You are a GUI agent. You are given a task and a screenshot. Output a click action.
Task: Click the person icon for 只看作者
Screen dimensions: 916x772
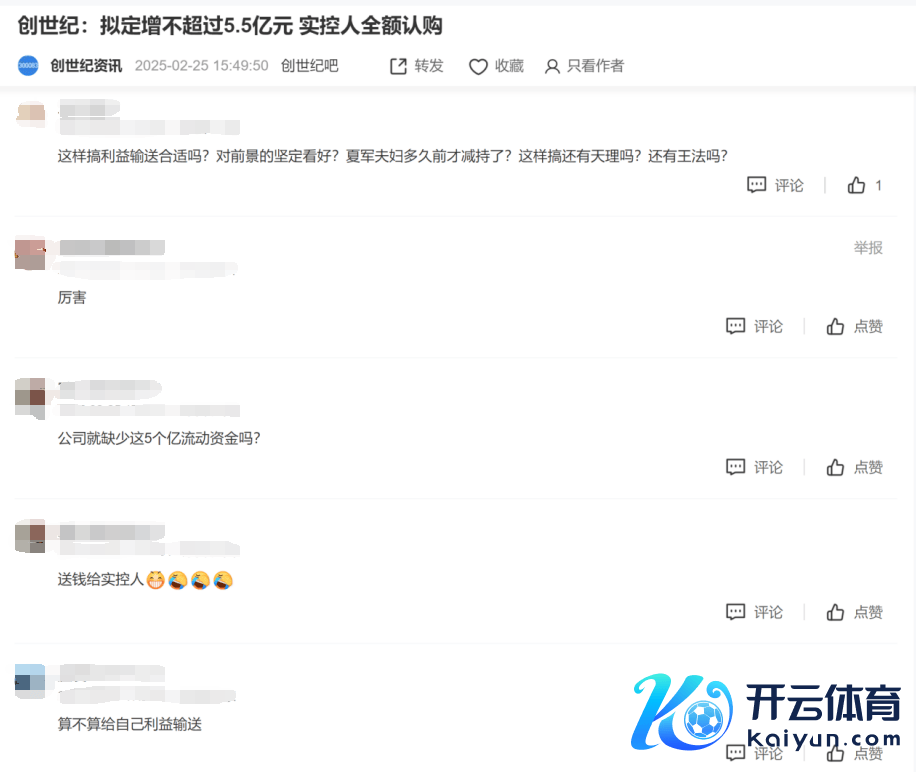tap(551, 67)
